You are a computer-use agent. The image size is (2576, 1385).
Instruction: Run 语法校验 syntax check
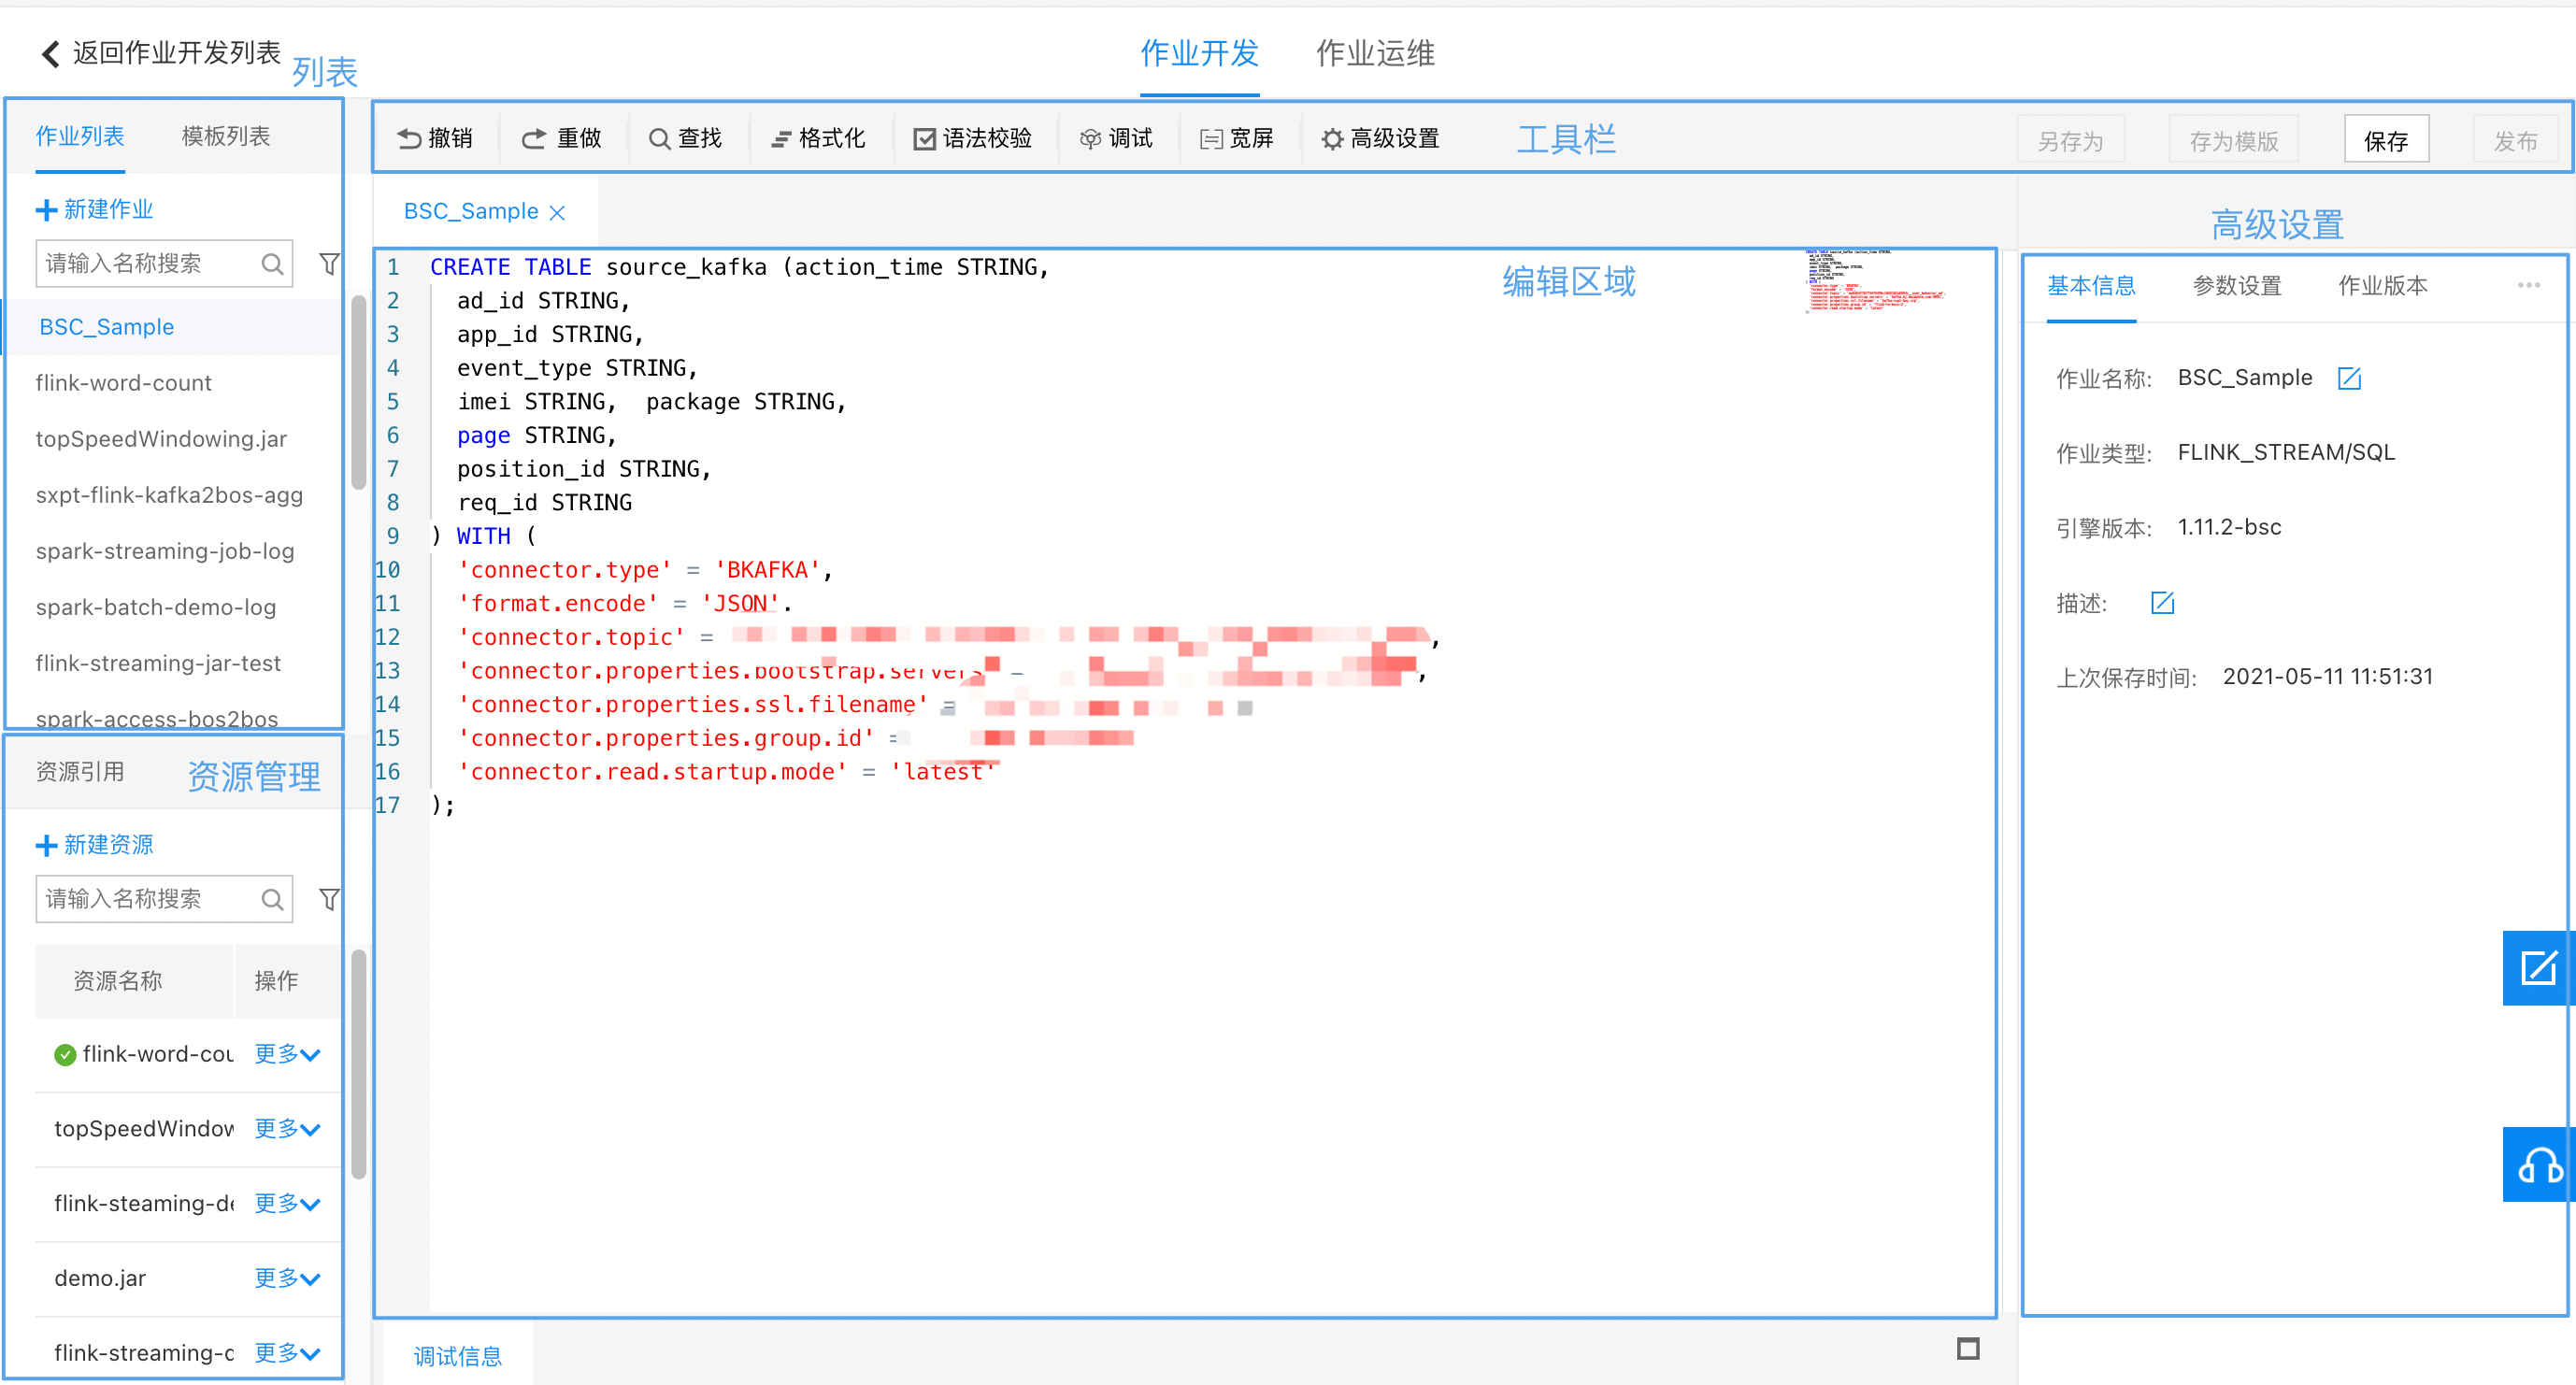[x=972, y=138]
